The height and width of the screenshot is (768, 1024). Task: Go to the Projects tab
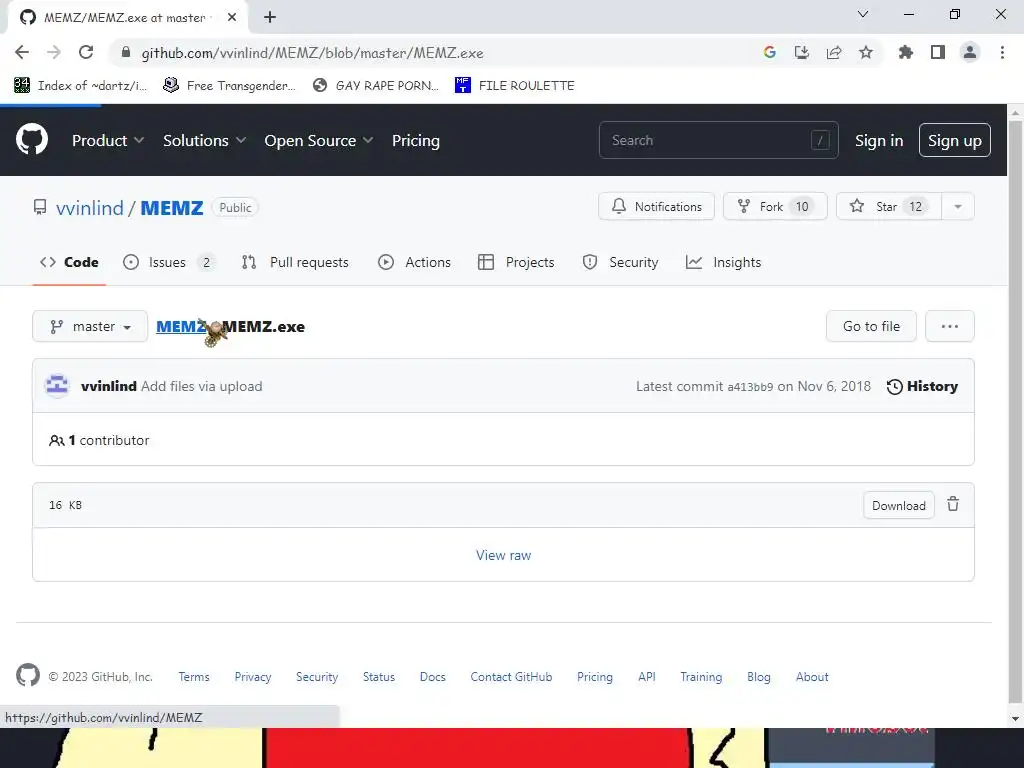tap(517, 262)
